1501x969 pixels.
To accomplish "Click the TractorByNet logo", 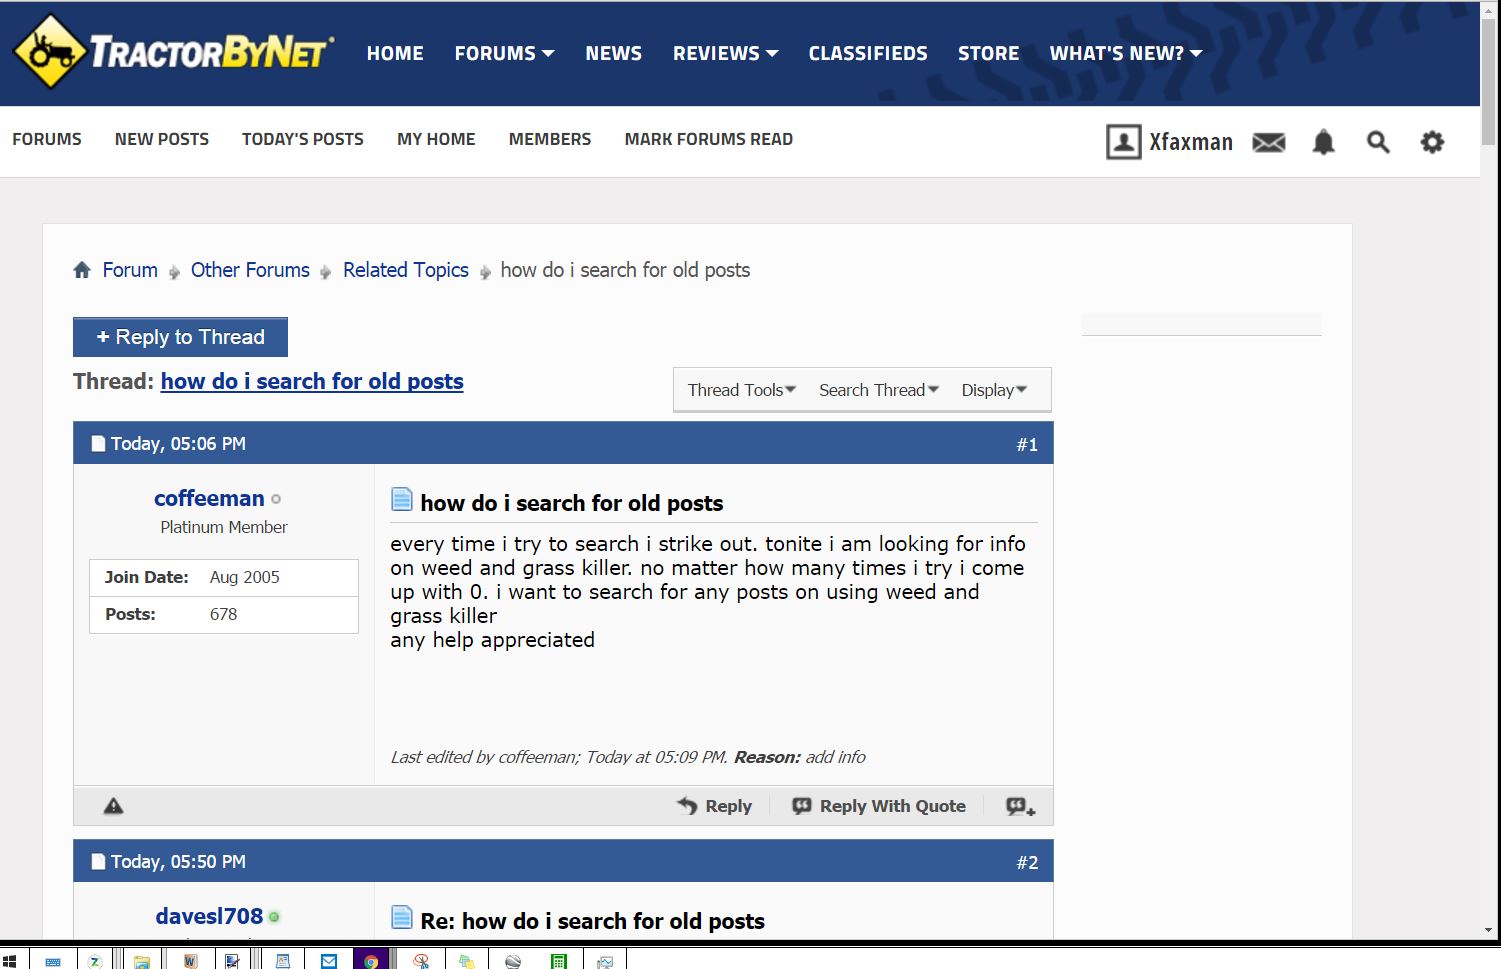I will [x=174, y=52].
